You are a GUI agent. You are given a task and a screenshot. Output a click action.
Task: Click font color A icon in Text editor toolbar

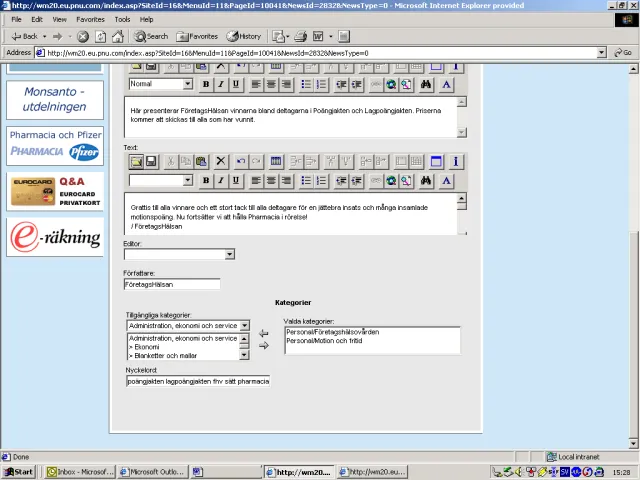point(447,180)
